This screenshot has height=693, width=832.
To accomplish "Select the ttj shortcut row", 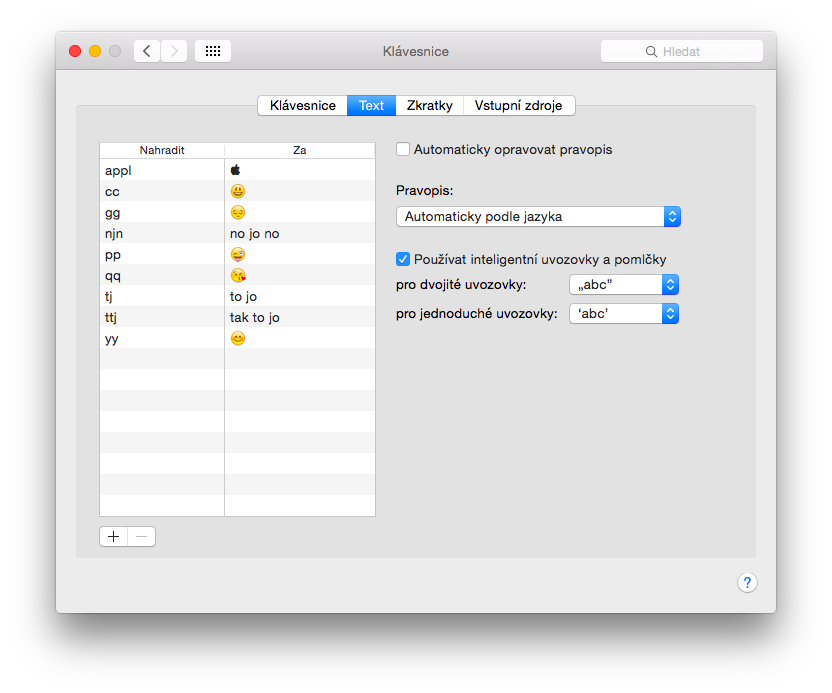I will 162,318.
